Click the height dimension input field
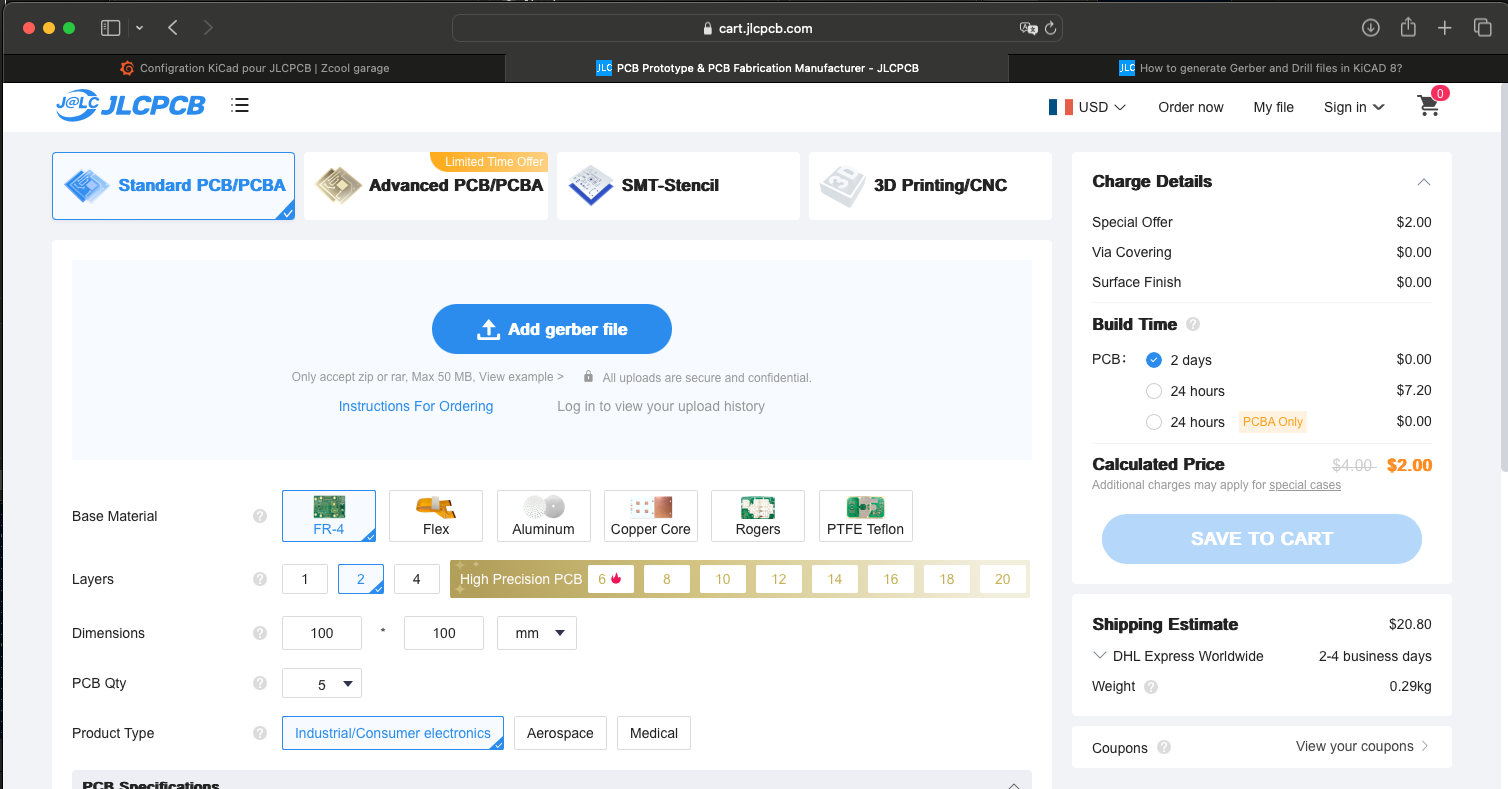The height and width of the screenshot is (789, 1508). tap(444, 633)
